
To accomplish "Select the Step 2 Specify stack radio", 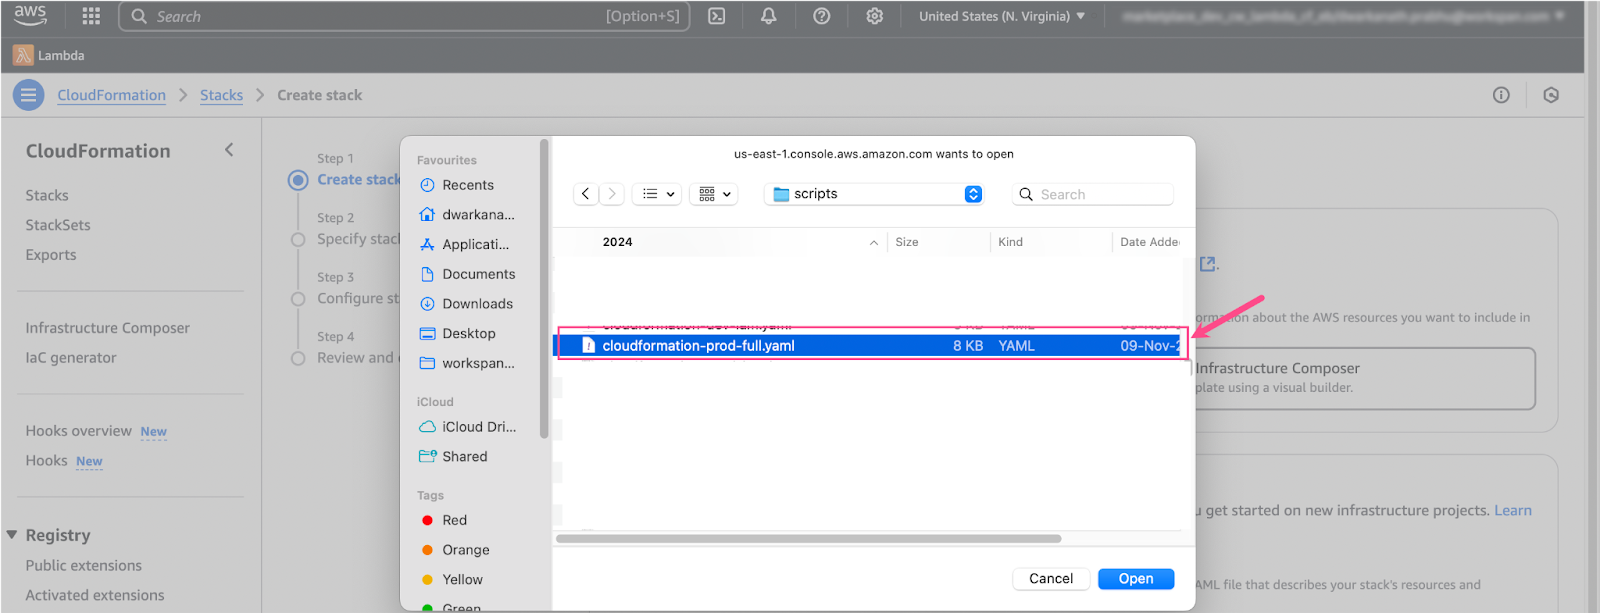I will pos(298,240).
